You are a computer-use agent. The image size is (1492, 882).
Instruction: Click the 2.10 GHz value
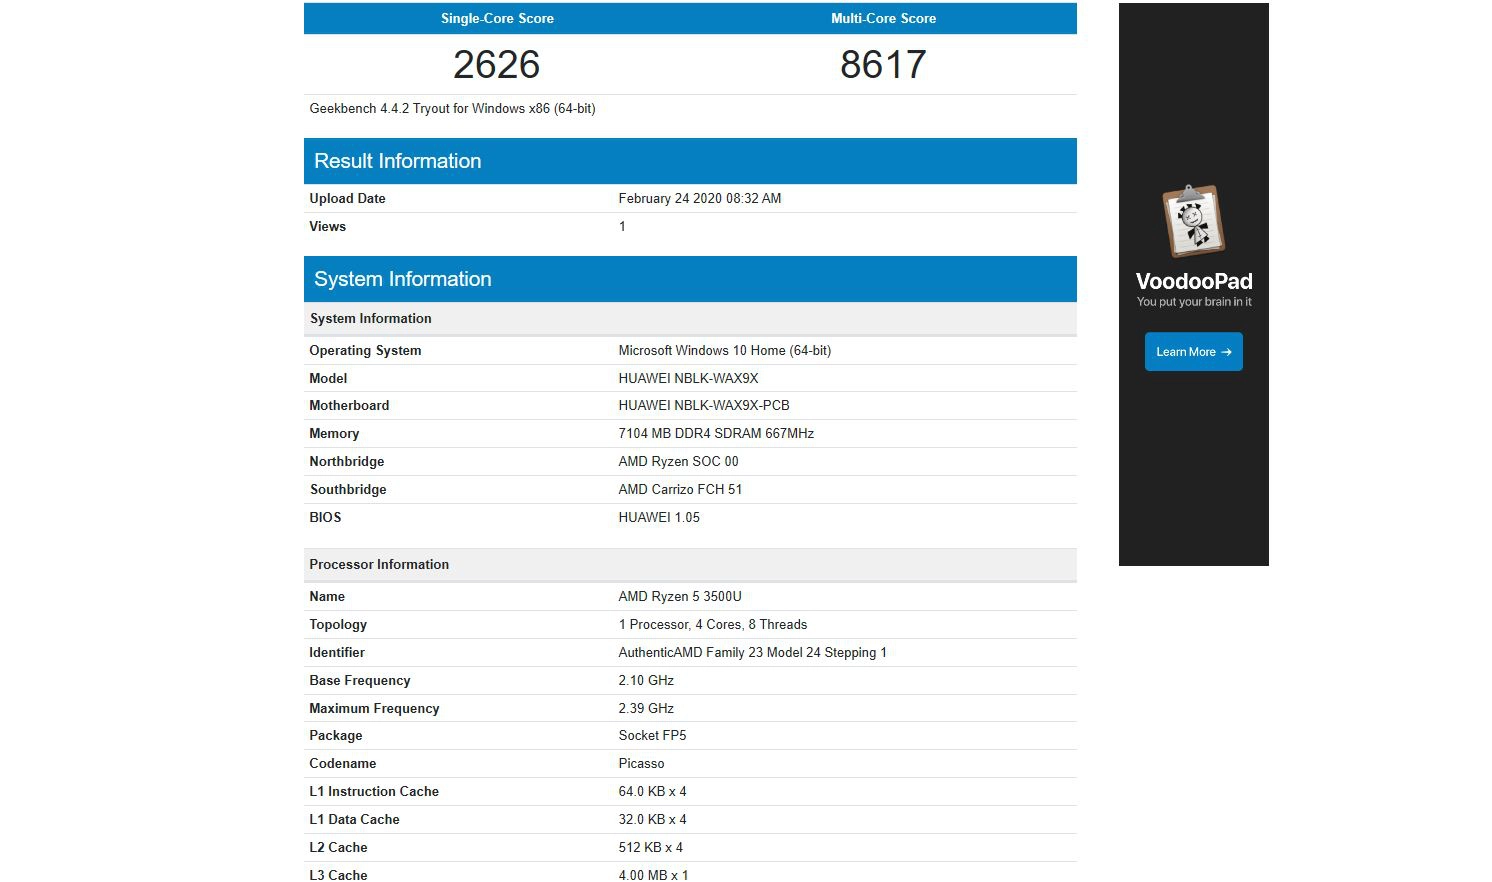coord(646,680)
